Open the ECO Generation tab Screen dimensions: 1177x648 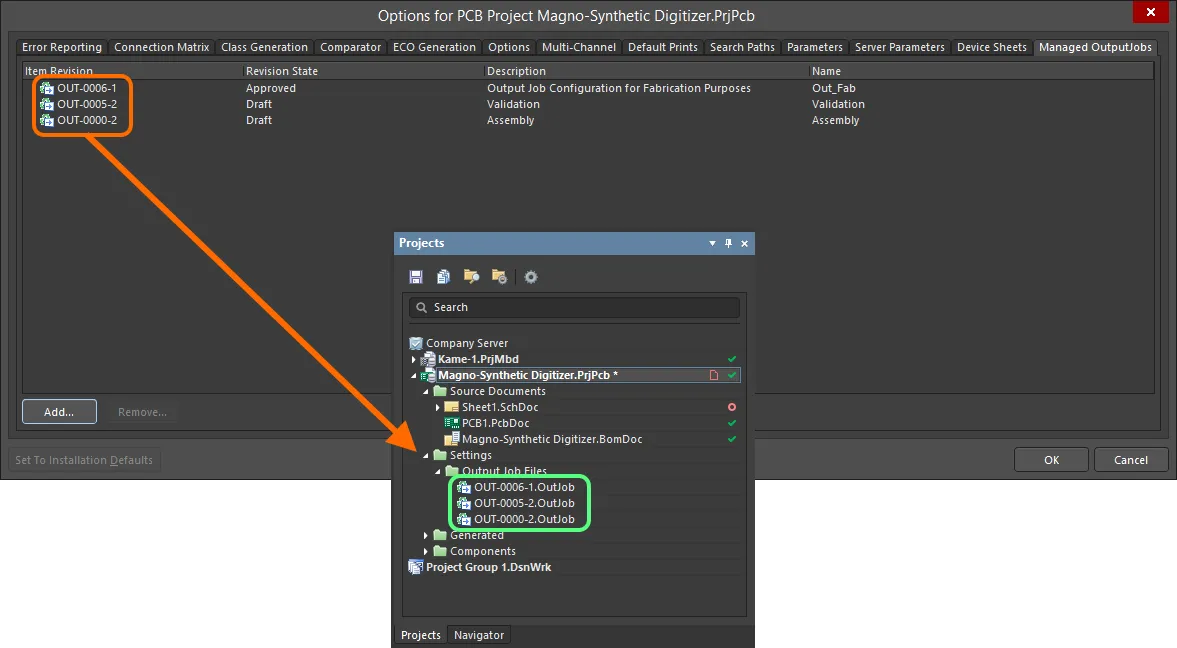435,47
